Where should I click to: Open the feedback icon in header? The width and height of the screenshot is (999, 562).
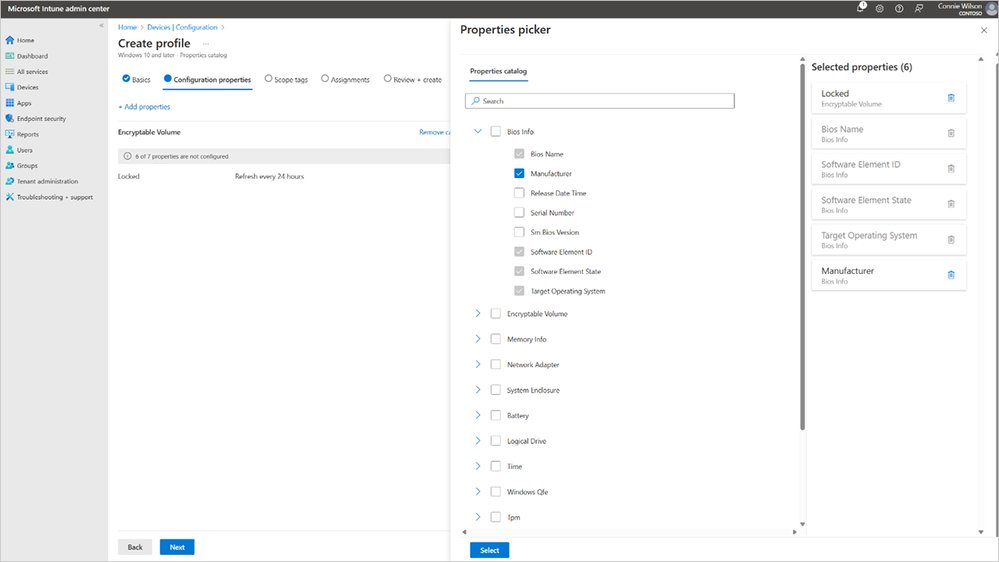pos(919,8)
